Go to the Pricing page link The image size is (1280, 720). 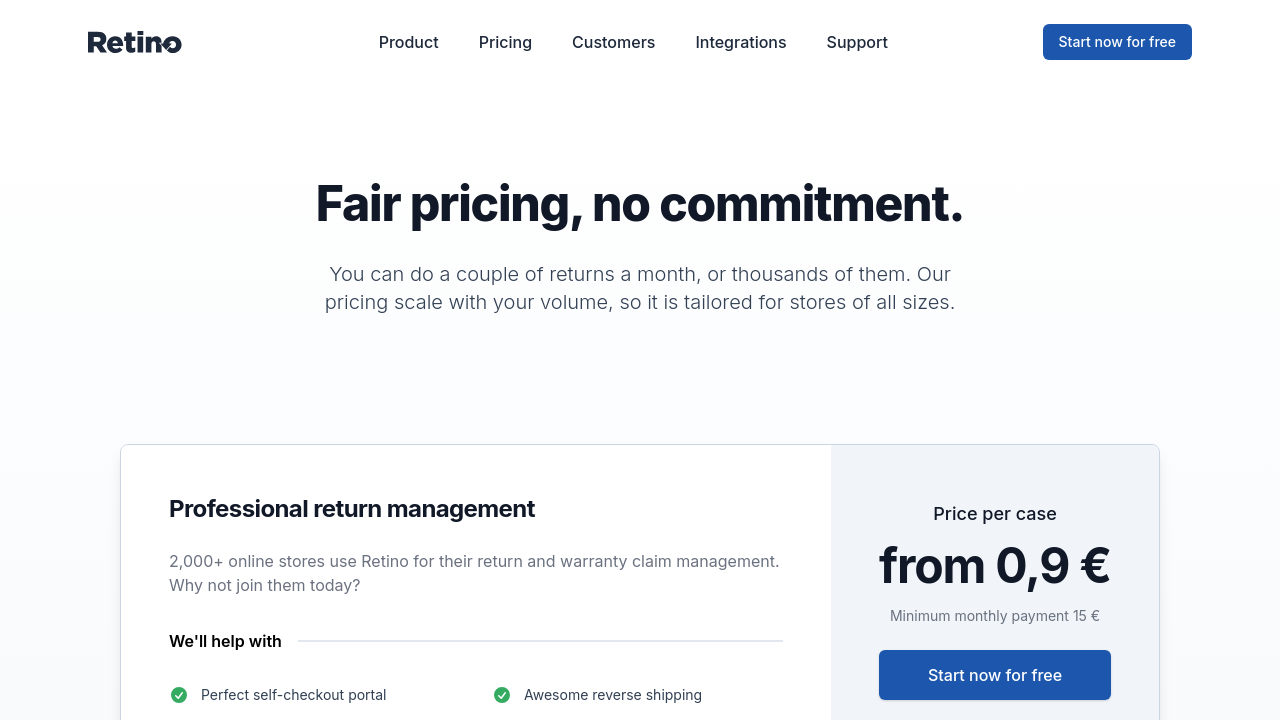tap(505, 42)
